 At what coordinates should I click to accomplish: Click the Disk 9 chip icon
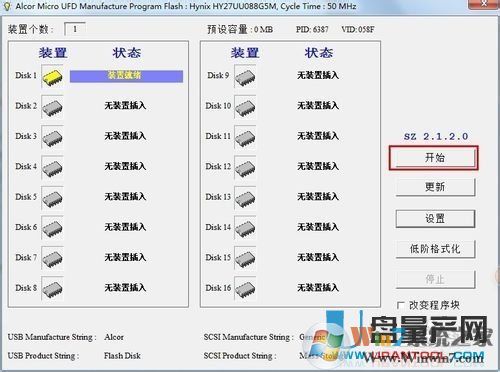tap(245, 77)
